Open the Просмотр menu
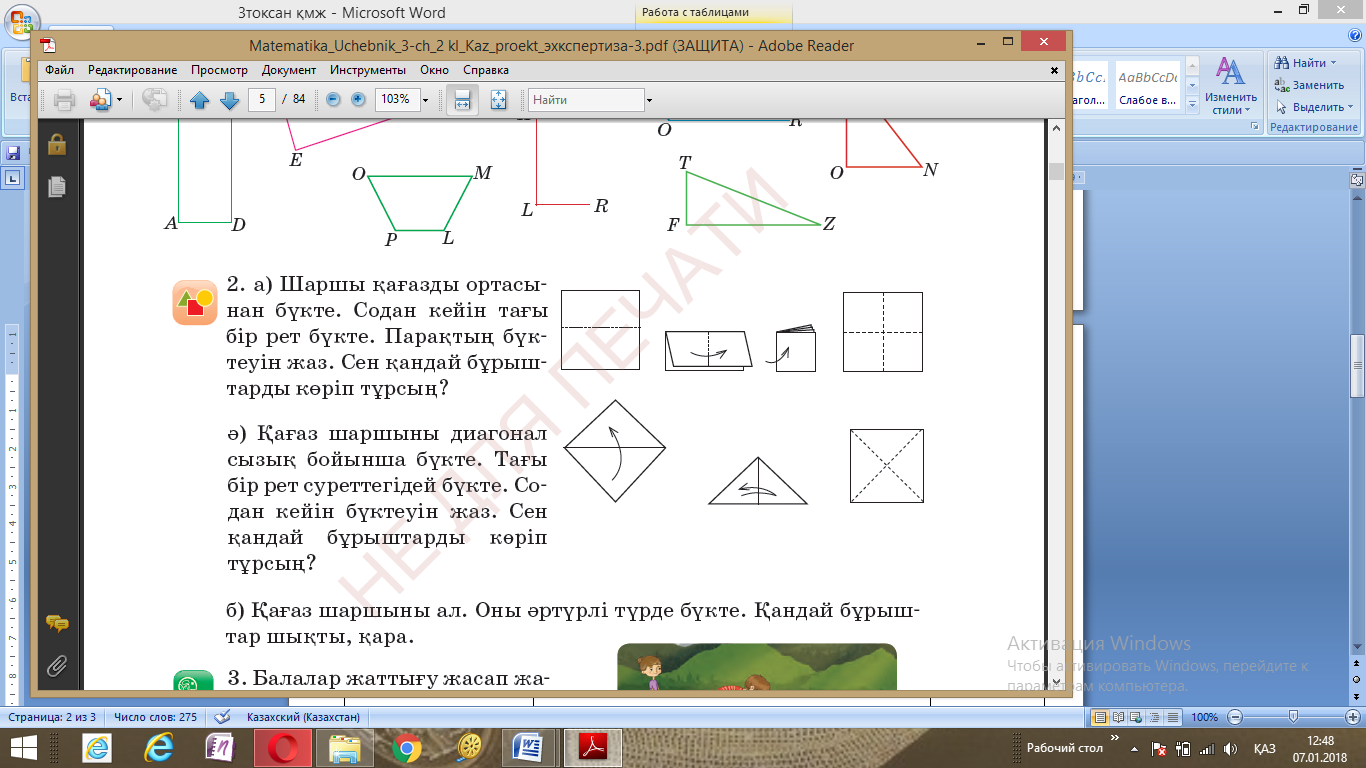Viewport: 1366px width, 768px height. [219, 70]
